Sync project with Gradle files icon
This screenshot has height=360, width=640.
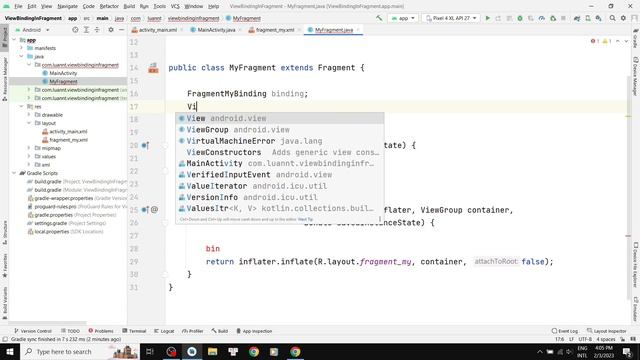[577, 18]
